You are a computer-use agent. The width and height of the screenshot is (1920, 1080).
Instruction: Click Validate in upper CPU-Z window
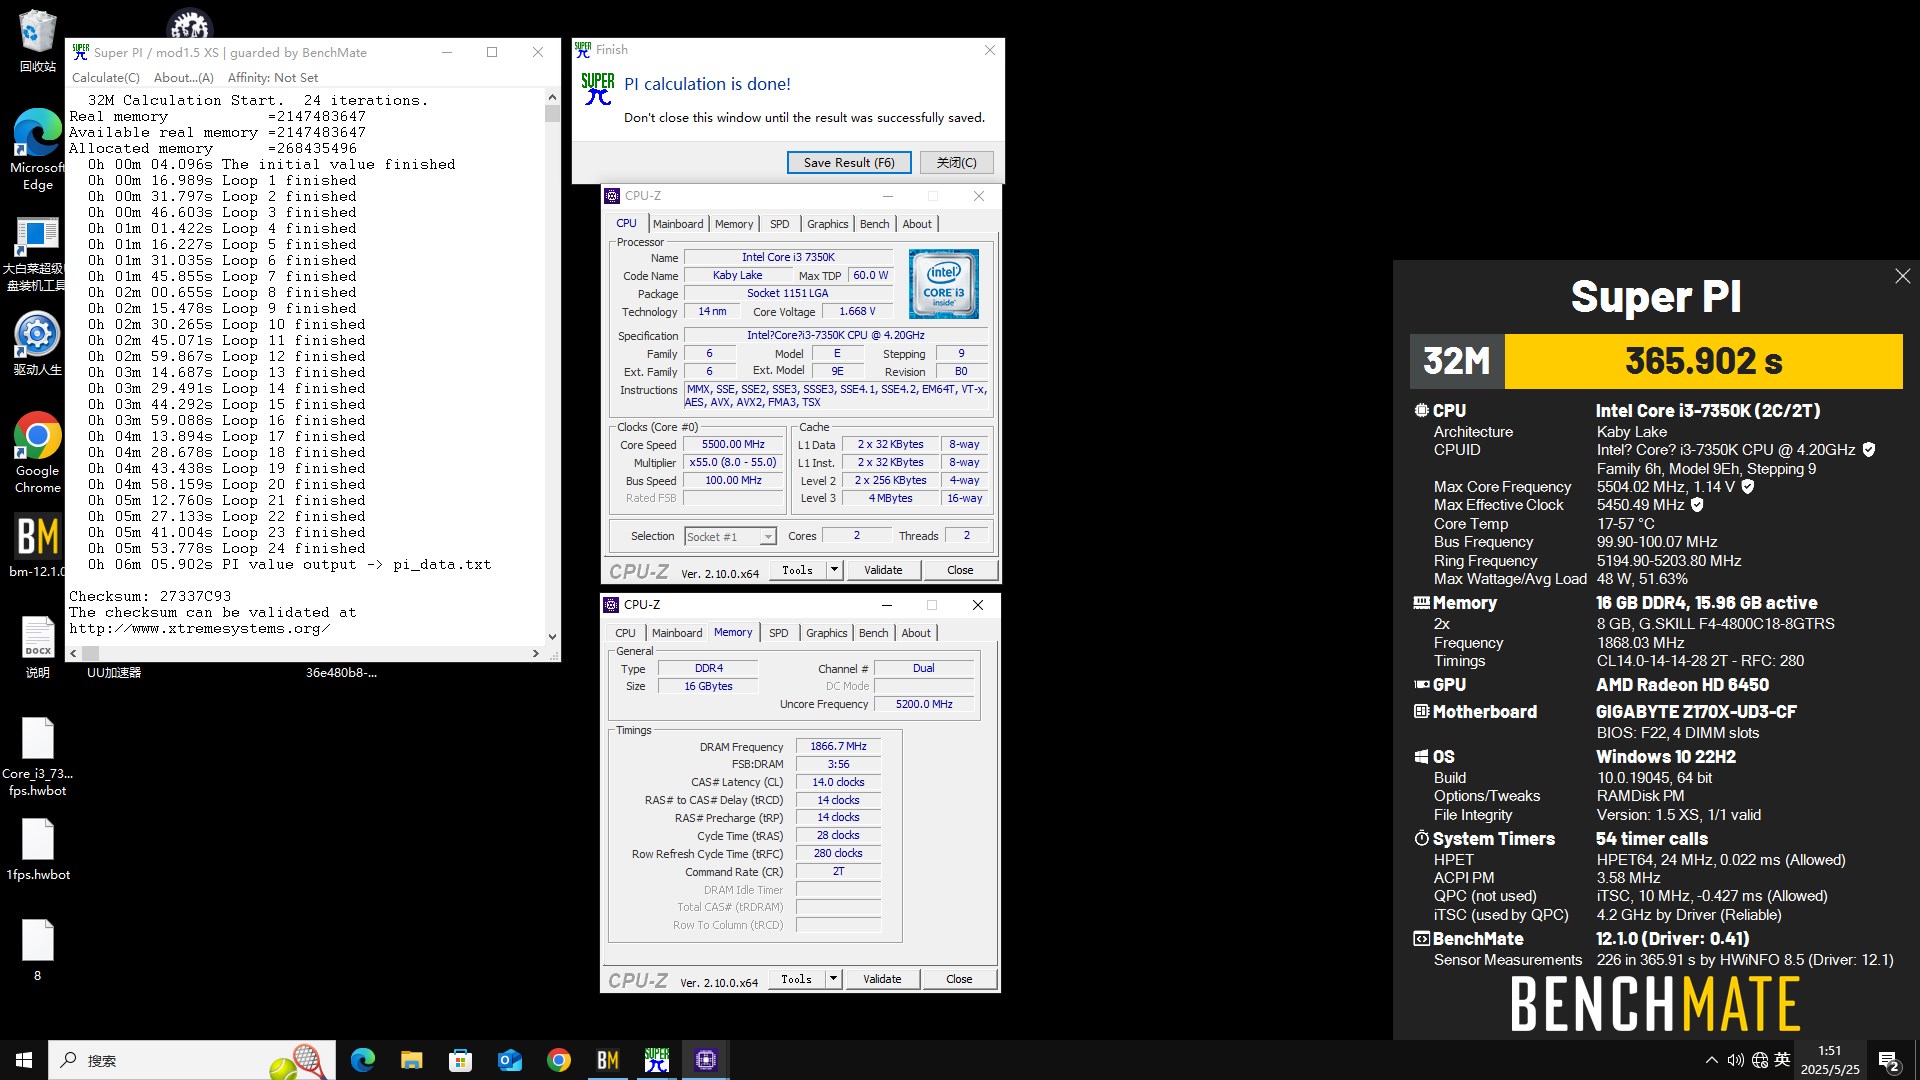(883, 570)
